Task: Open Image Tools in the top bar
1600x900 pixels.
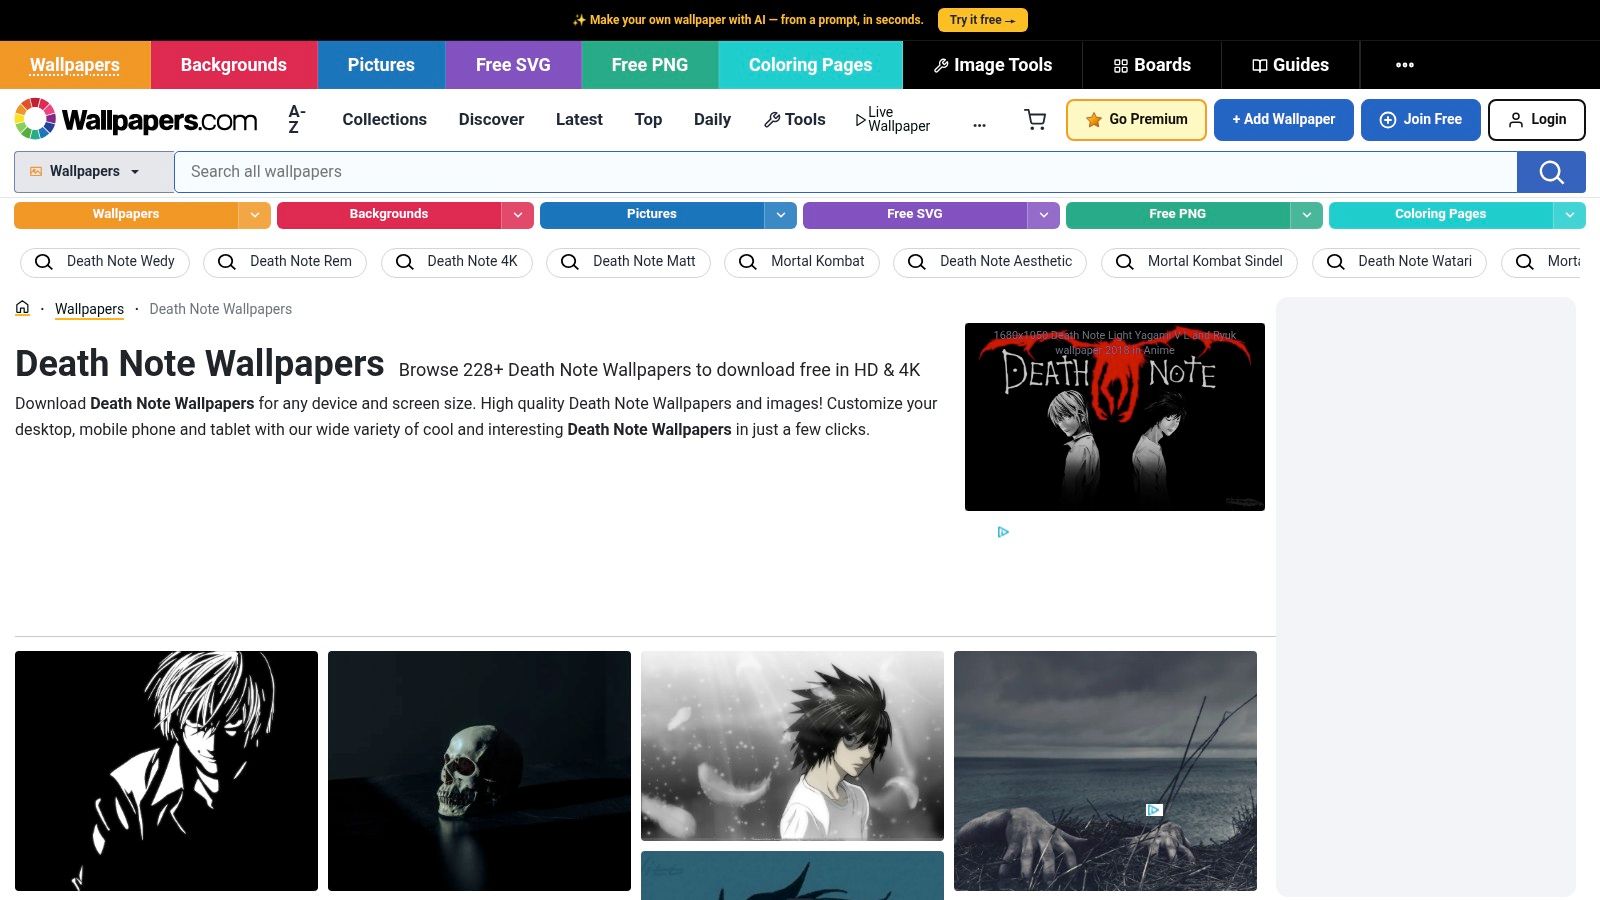Action: point(993,65)
